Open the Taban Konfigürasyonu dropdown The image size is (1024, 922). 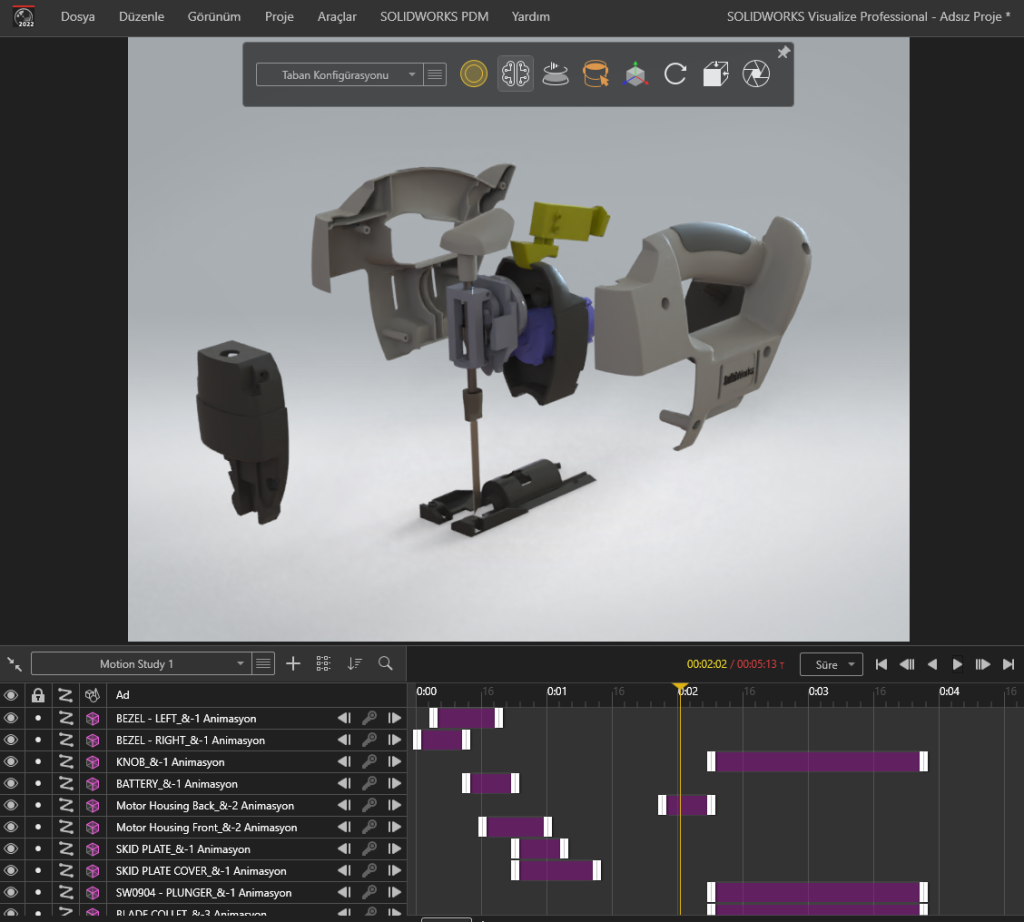[x=338, y=75]
